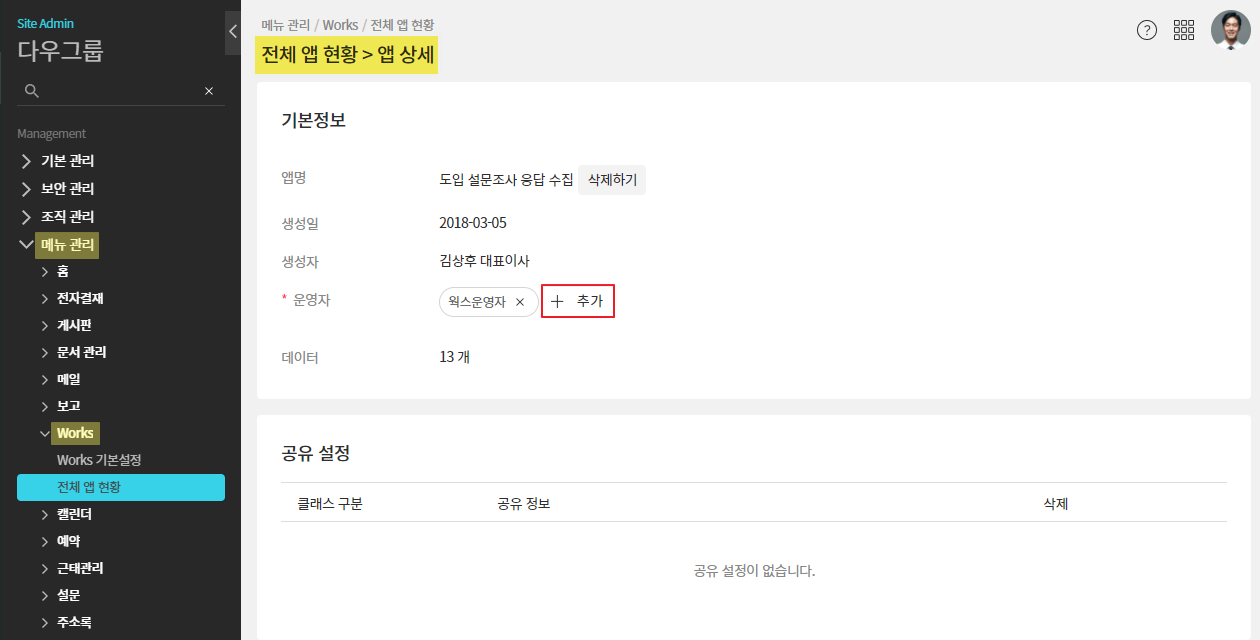This screenshot has width=1260, height=640.
Task: Clear the sidebar search with X icon
Action: (209, 91)
